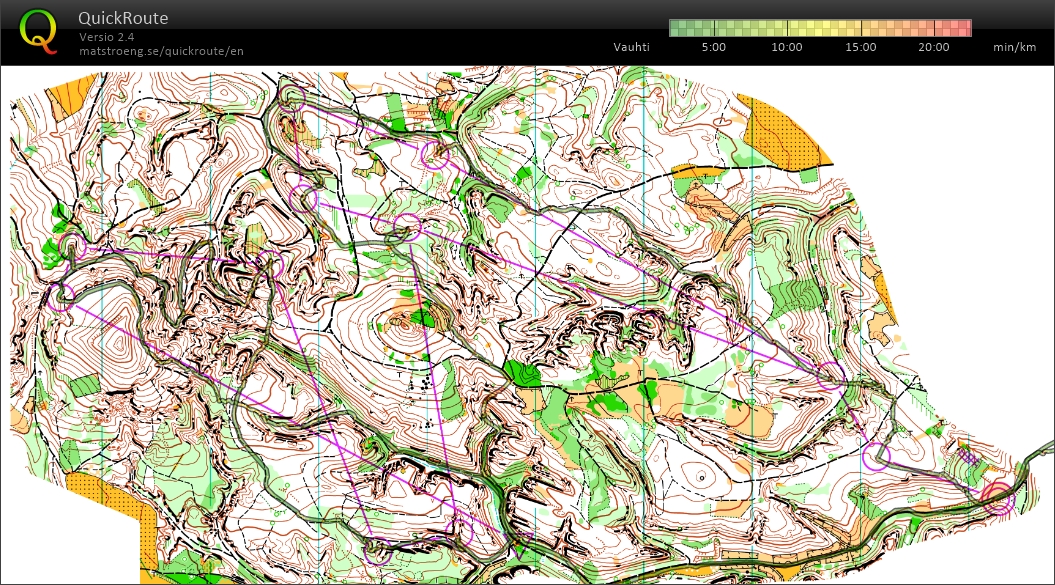This screenshot has height=585, width=1055.
Task: Pick the yellow middle of the pace scale
Action: click(820, 28)
